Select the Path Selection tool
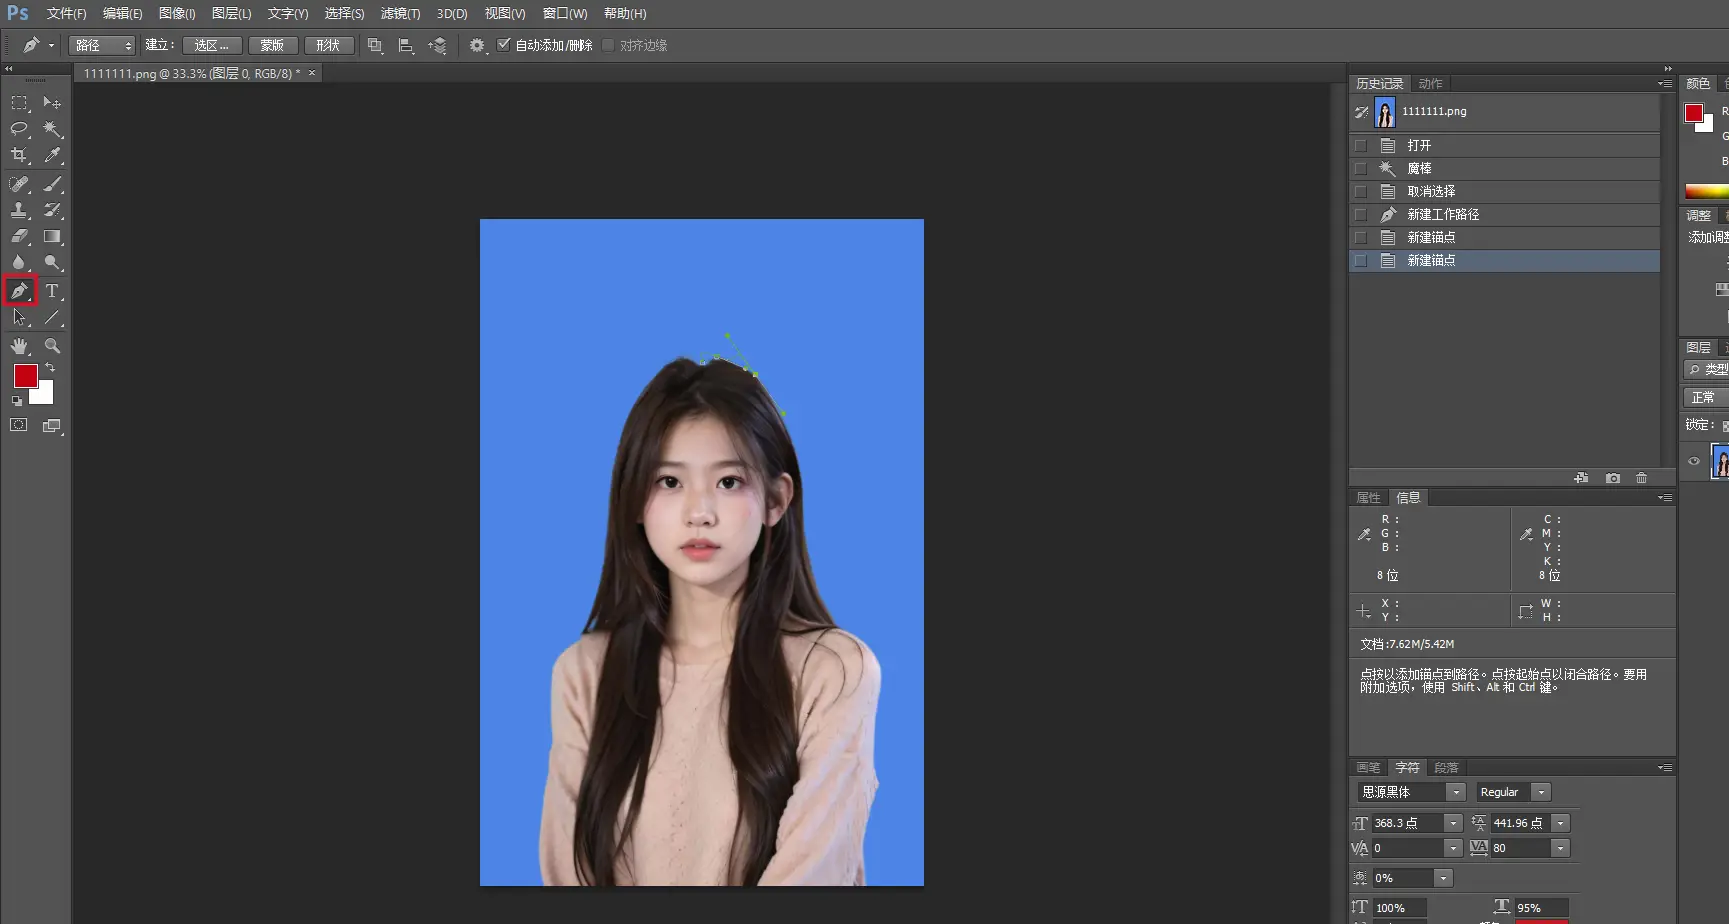This screenshot has width=1729, height=924. (19, 317)
